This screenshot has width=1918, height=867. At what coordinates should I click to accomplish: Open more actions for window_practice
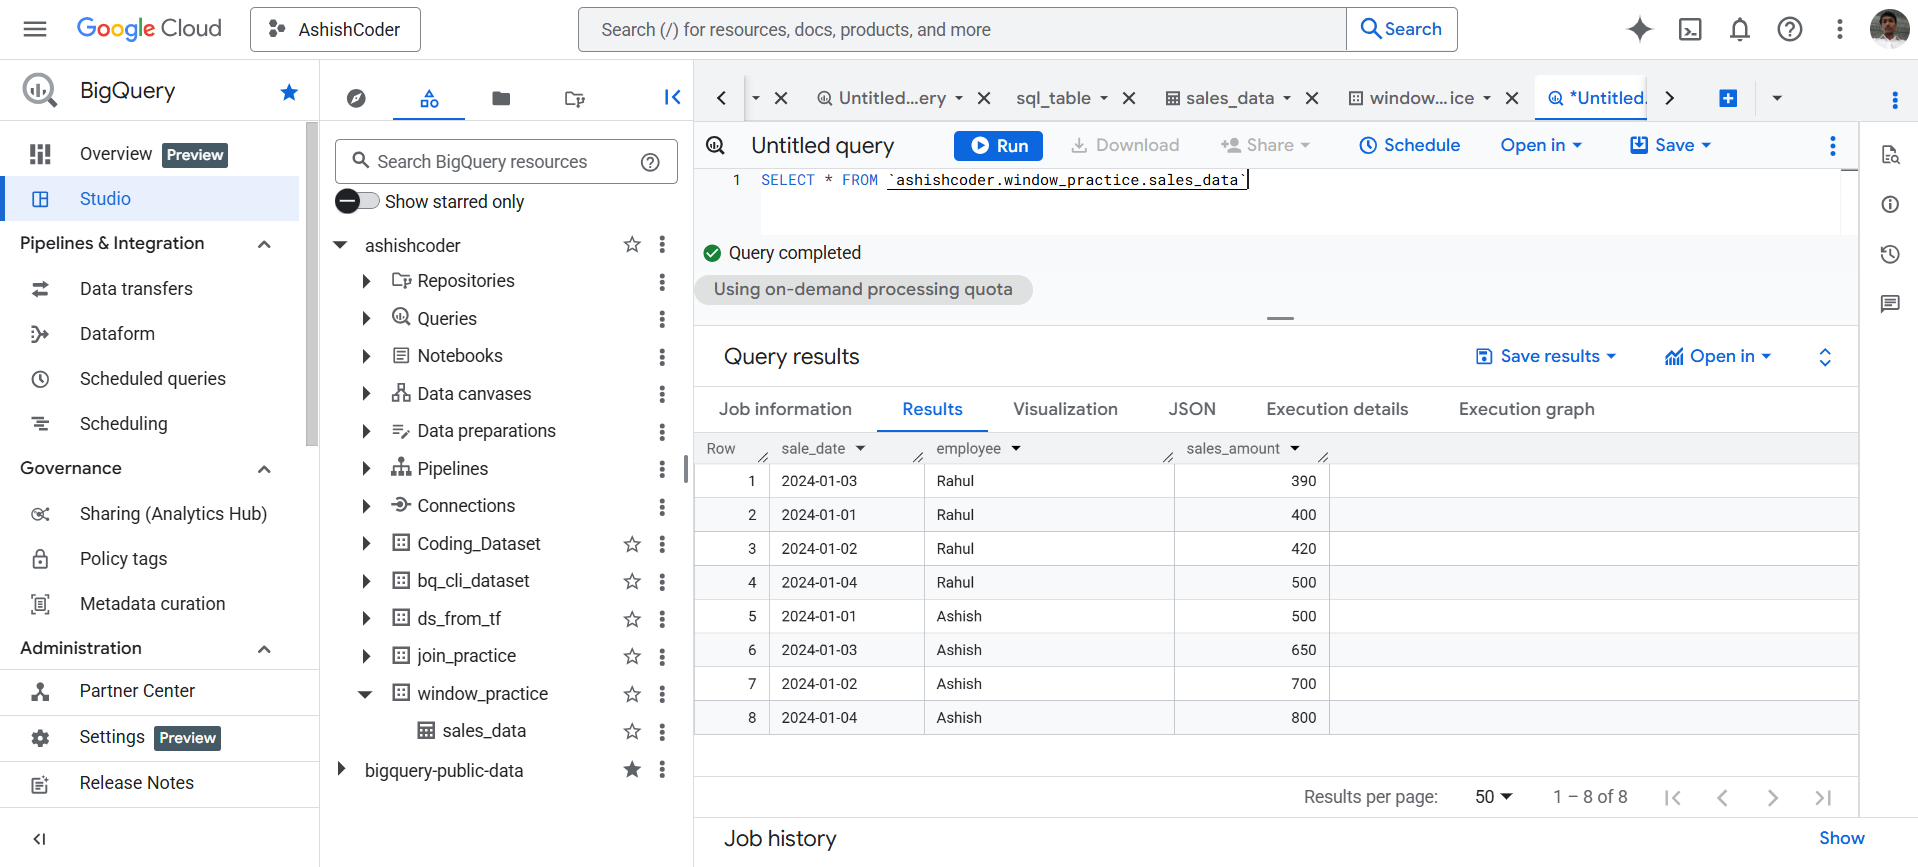(x=662, y=694)
